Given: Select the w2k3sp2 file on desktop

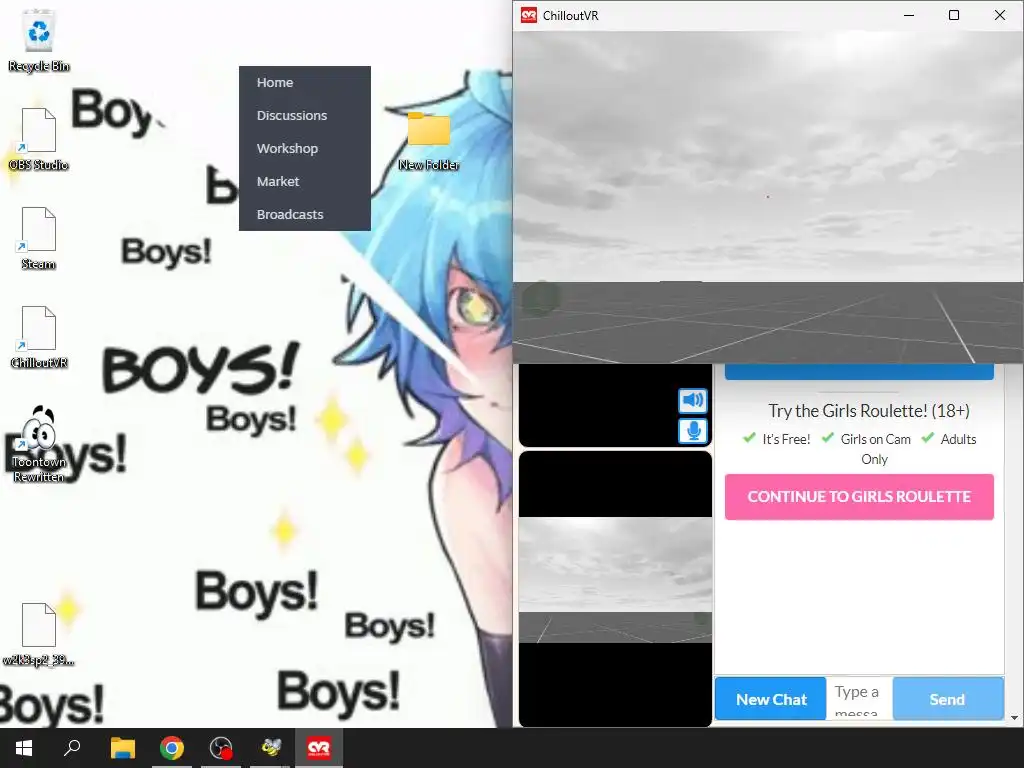Looking at the screenshot, I should click(39, 634).
